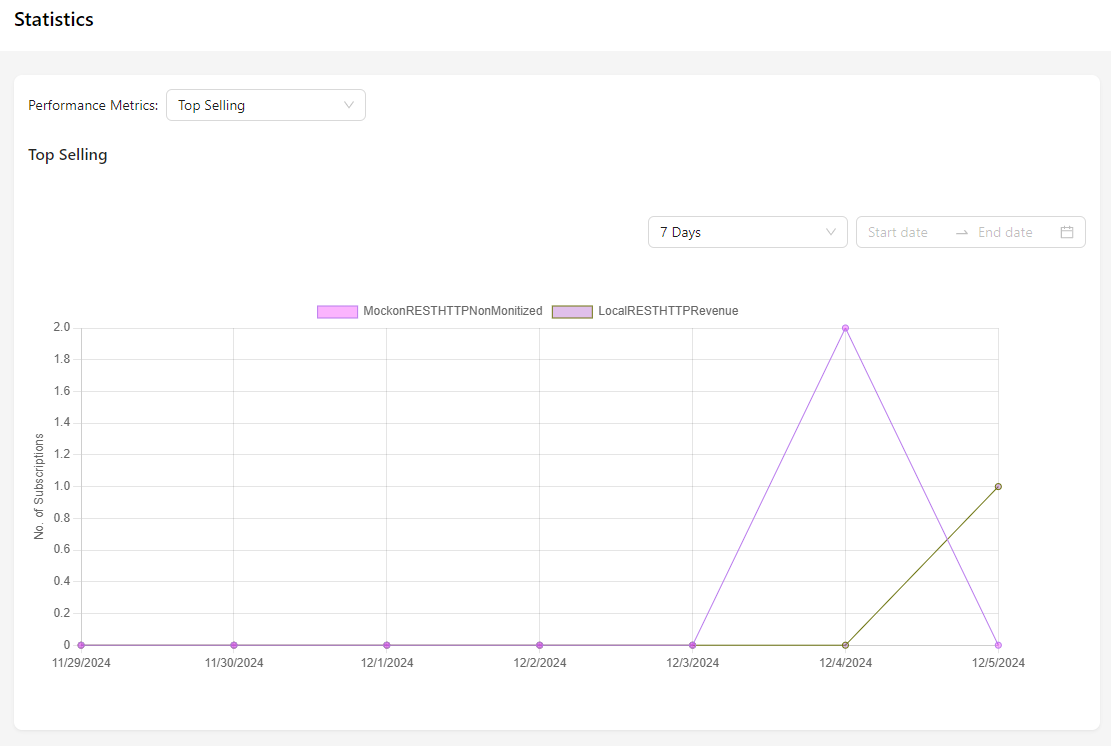Expand the 7 Days time range selector
The image size is (1111, 751).
coord(747,232)
